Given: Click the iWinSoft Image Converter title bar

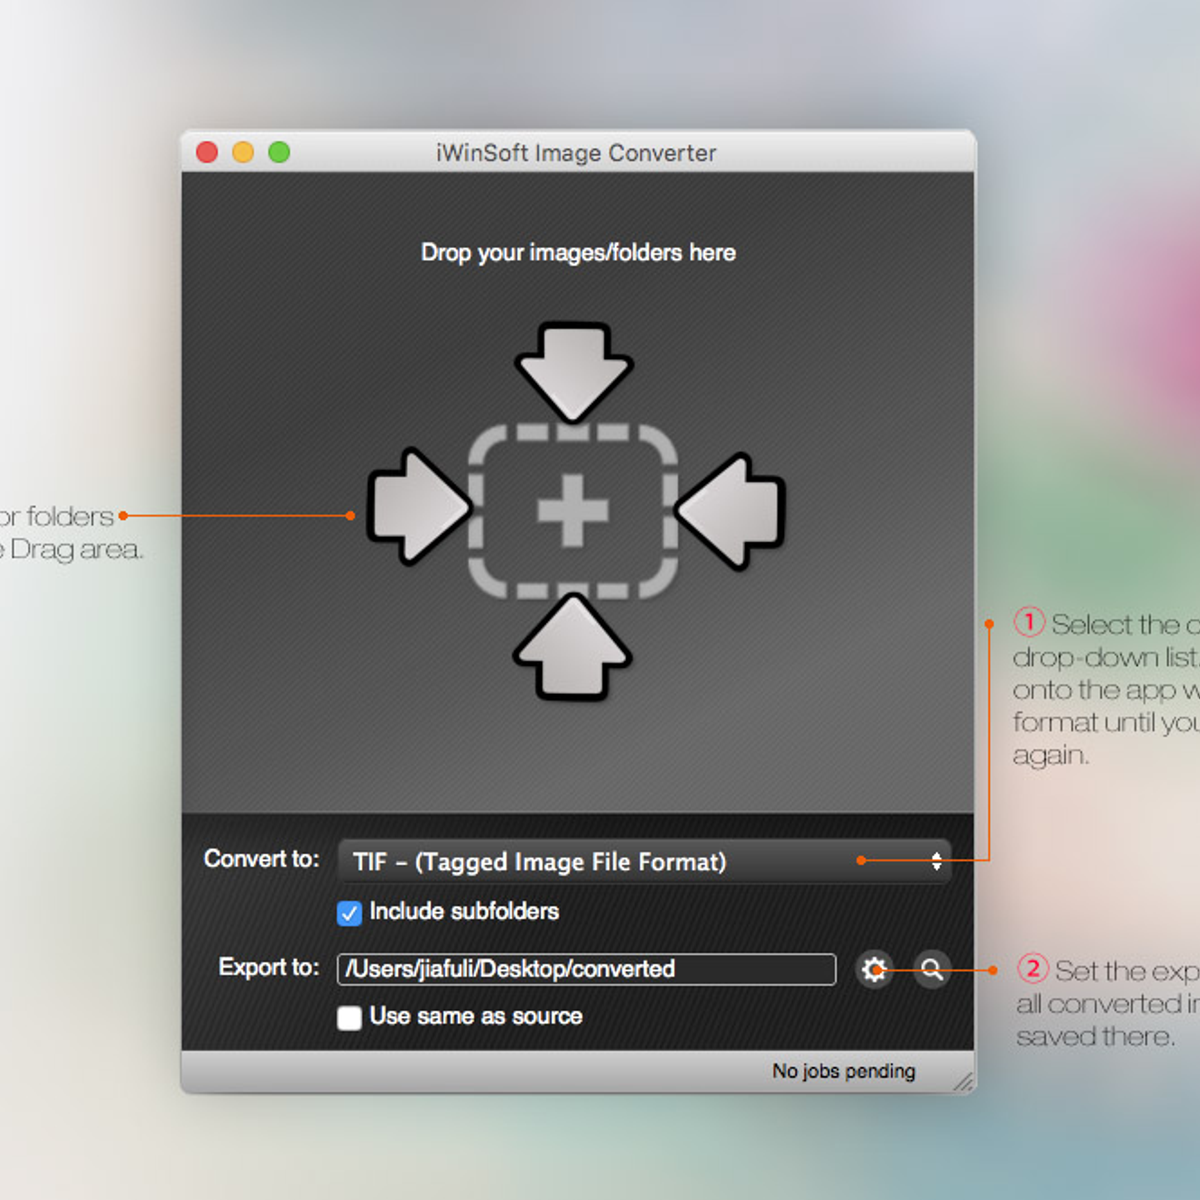Looking at the screenshot, I should pos(578,152).
